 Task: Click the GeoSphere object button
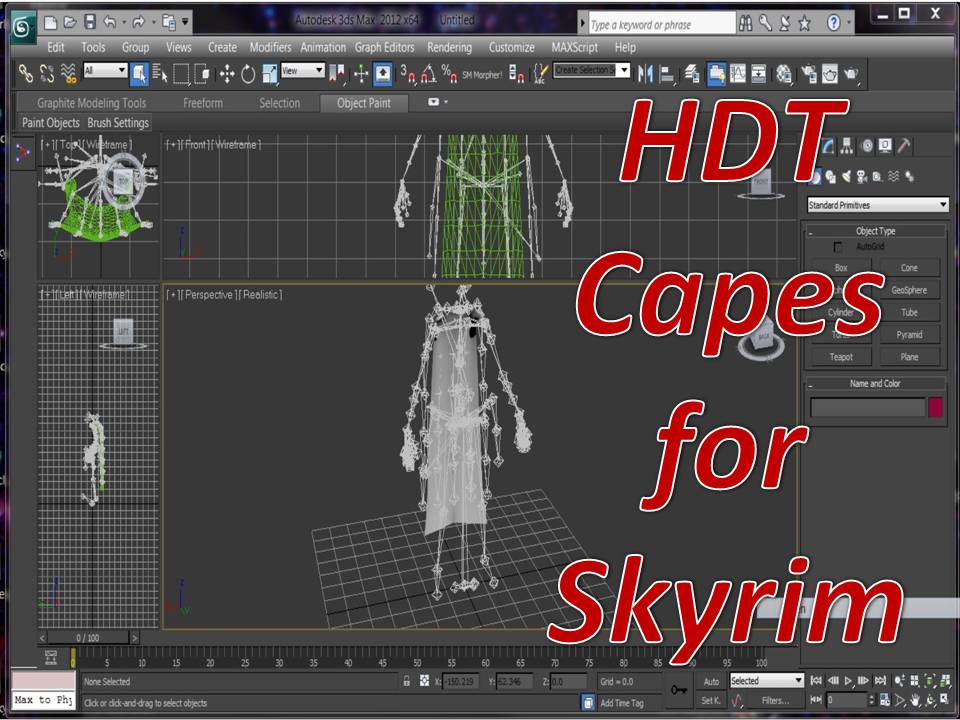(908, 290)
